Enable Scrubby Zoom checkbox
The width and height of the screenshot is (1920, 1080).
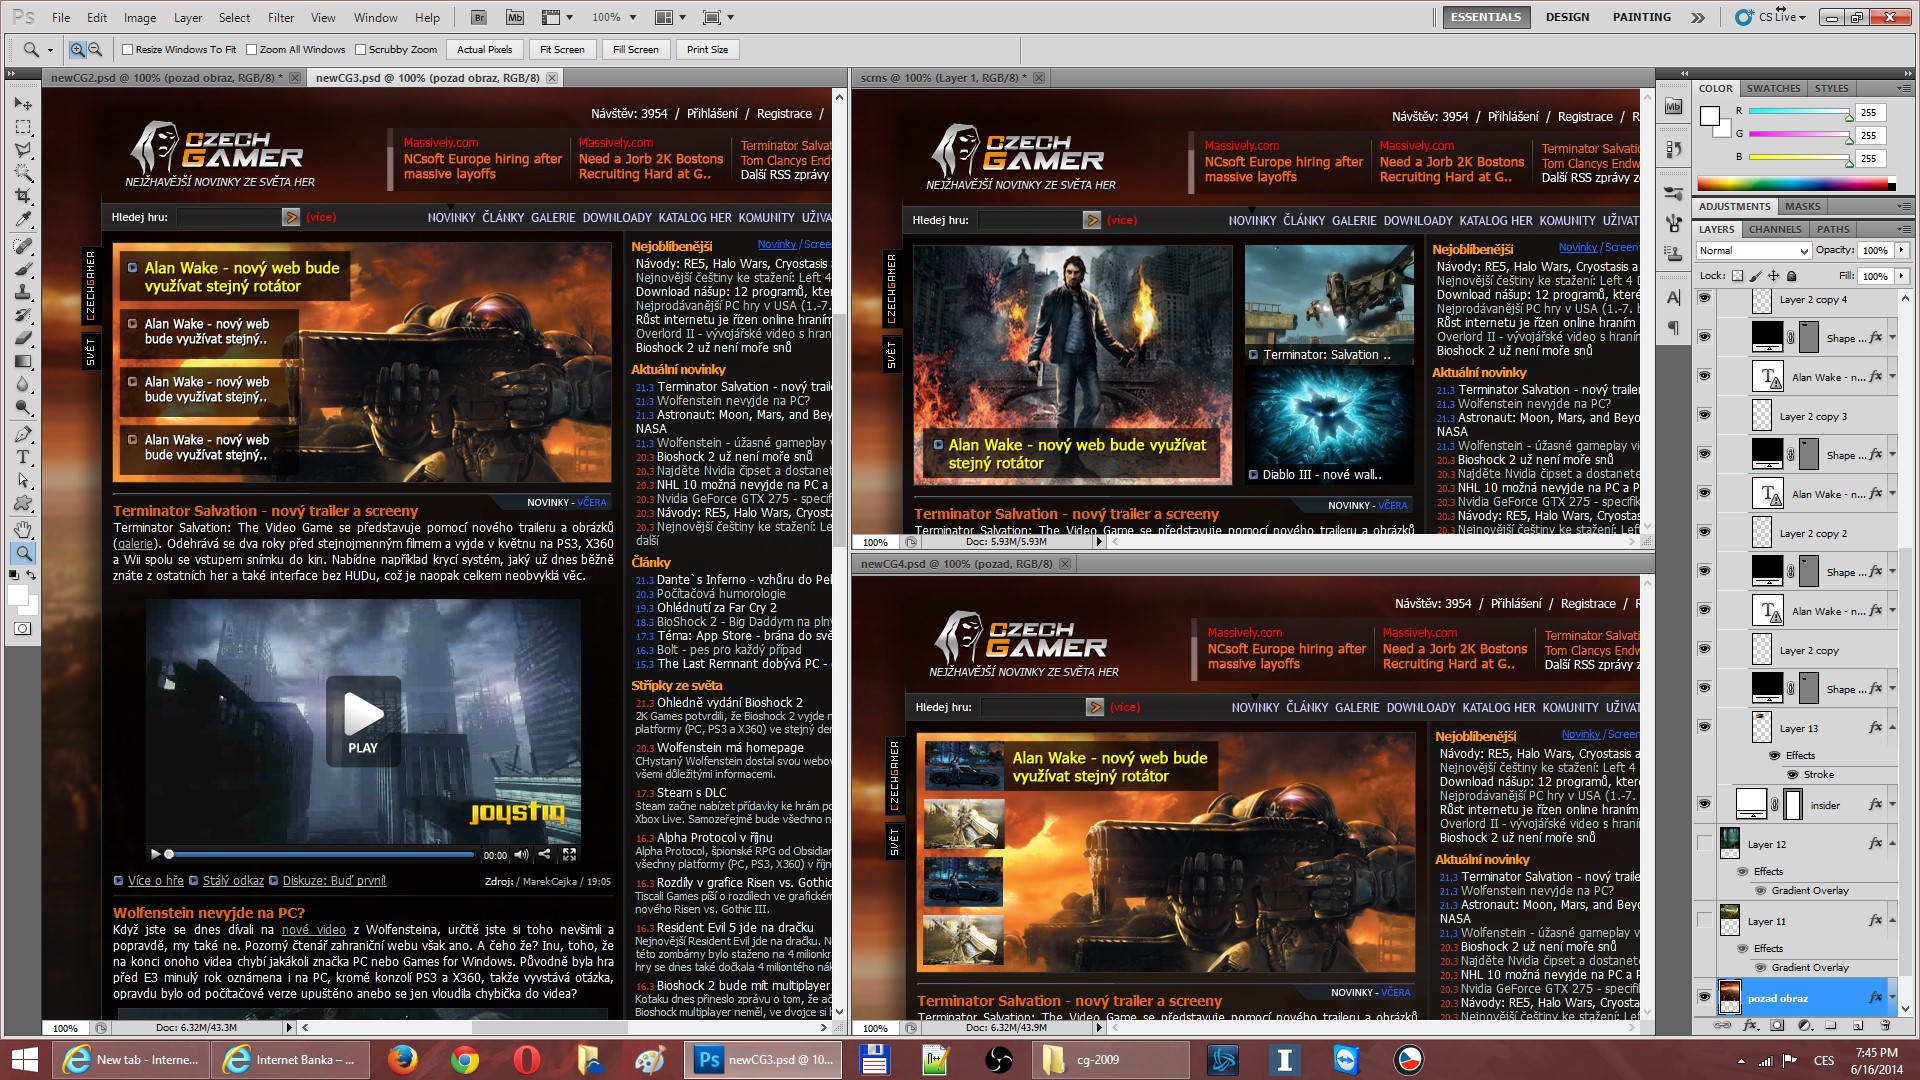tap(361, 50)
